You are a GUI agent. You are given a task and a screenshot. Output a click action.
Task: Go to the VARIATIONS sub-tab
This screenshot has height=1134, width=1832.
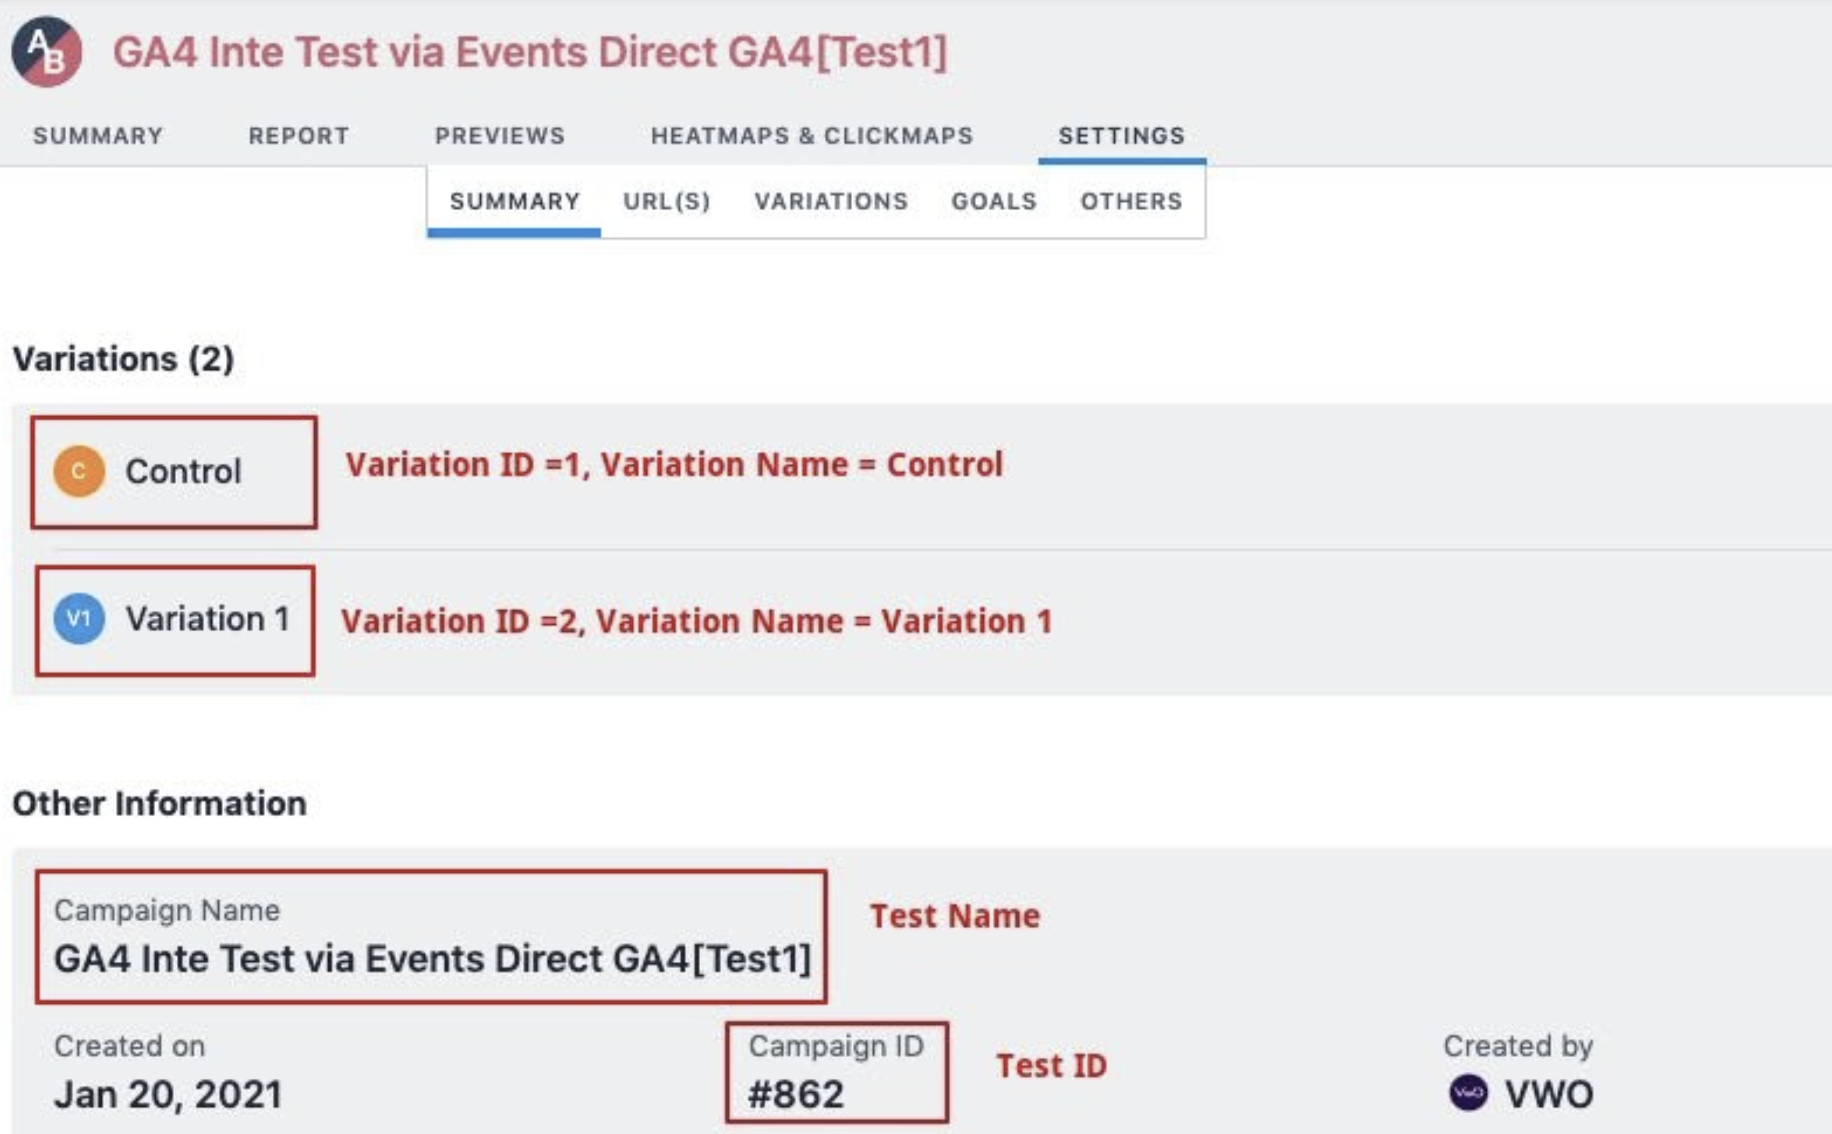tap(831, 201)
